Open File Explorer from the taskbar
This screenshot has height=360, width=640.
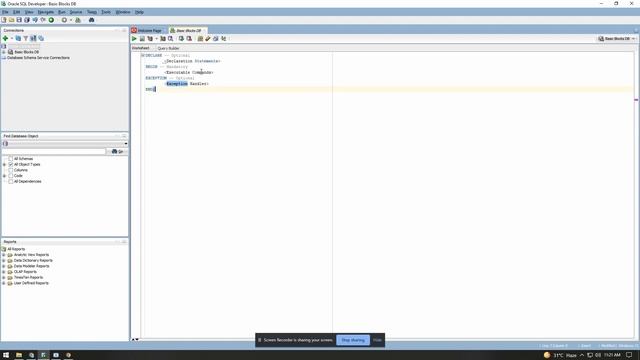[x=19, y=355]
